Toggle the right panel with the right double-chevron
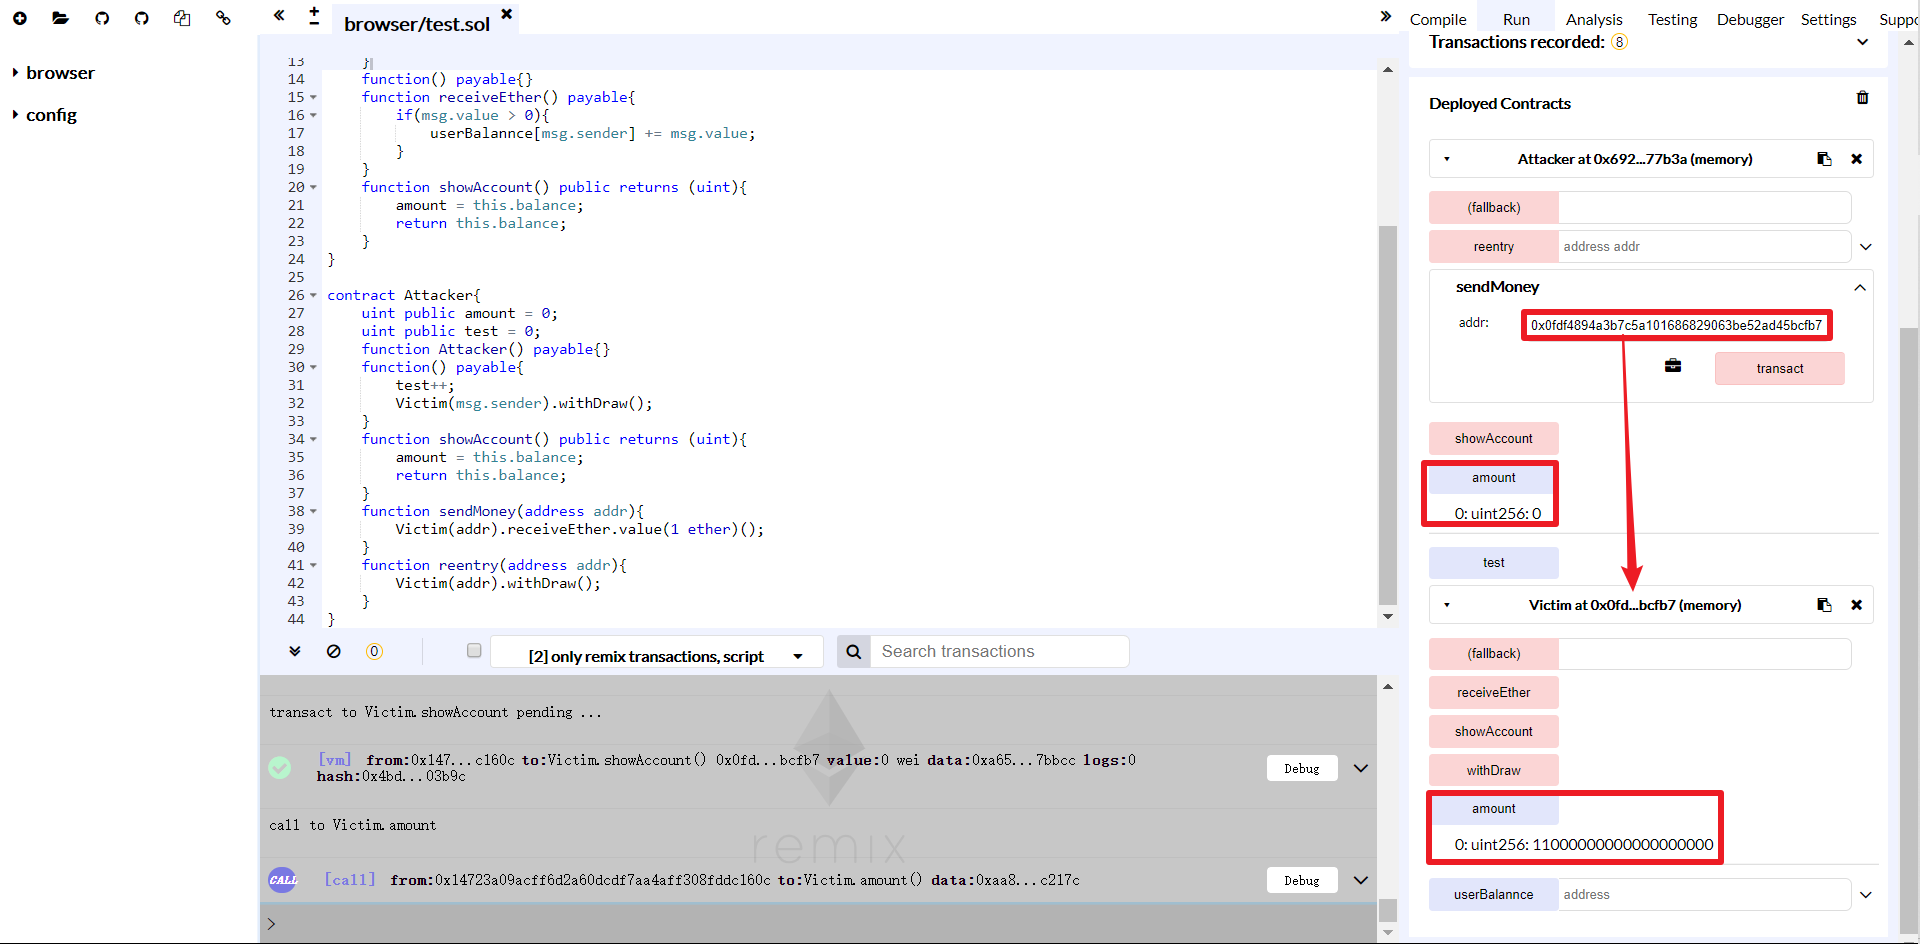1920x944 pixels. coord(1386,16)
